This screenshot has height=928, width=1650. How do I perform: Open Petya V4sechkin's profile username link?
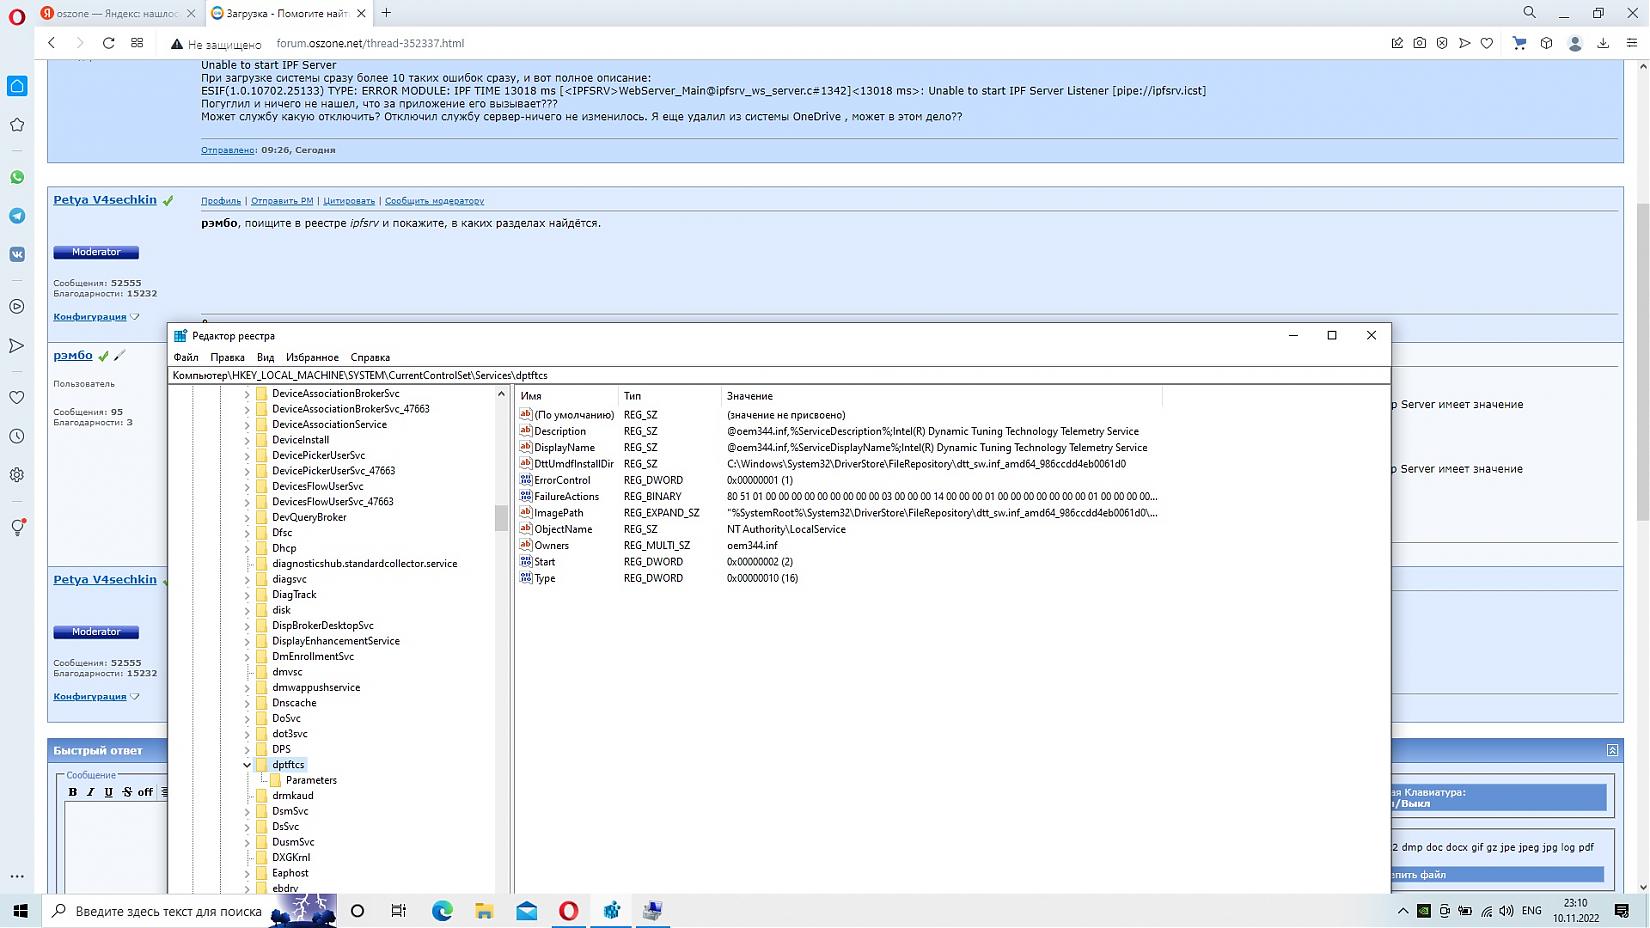click(105, 200)
